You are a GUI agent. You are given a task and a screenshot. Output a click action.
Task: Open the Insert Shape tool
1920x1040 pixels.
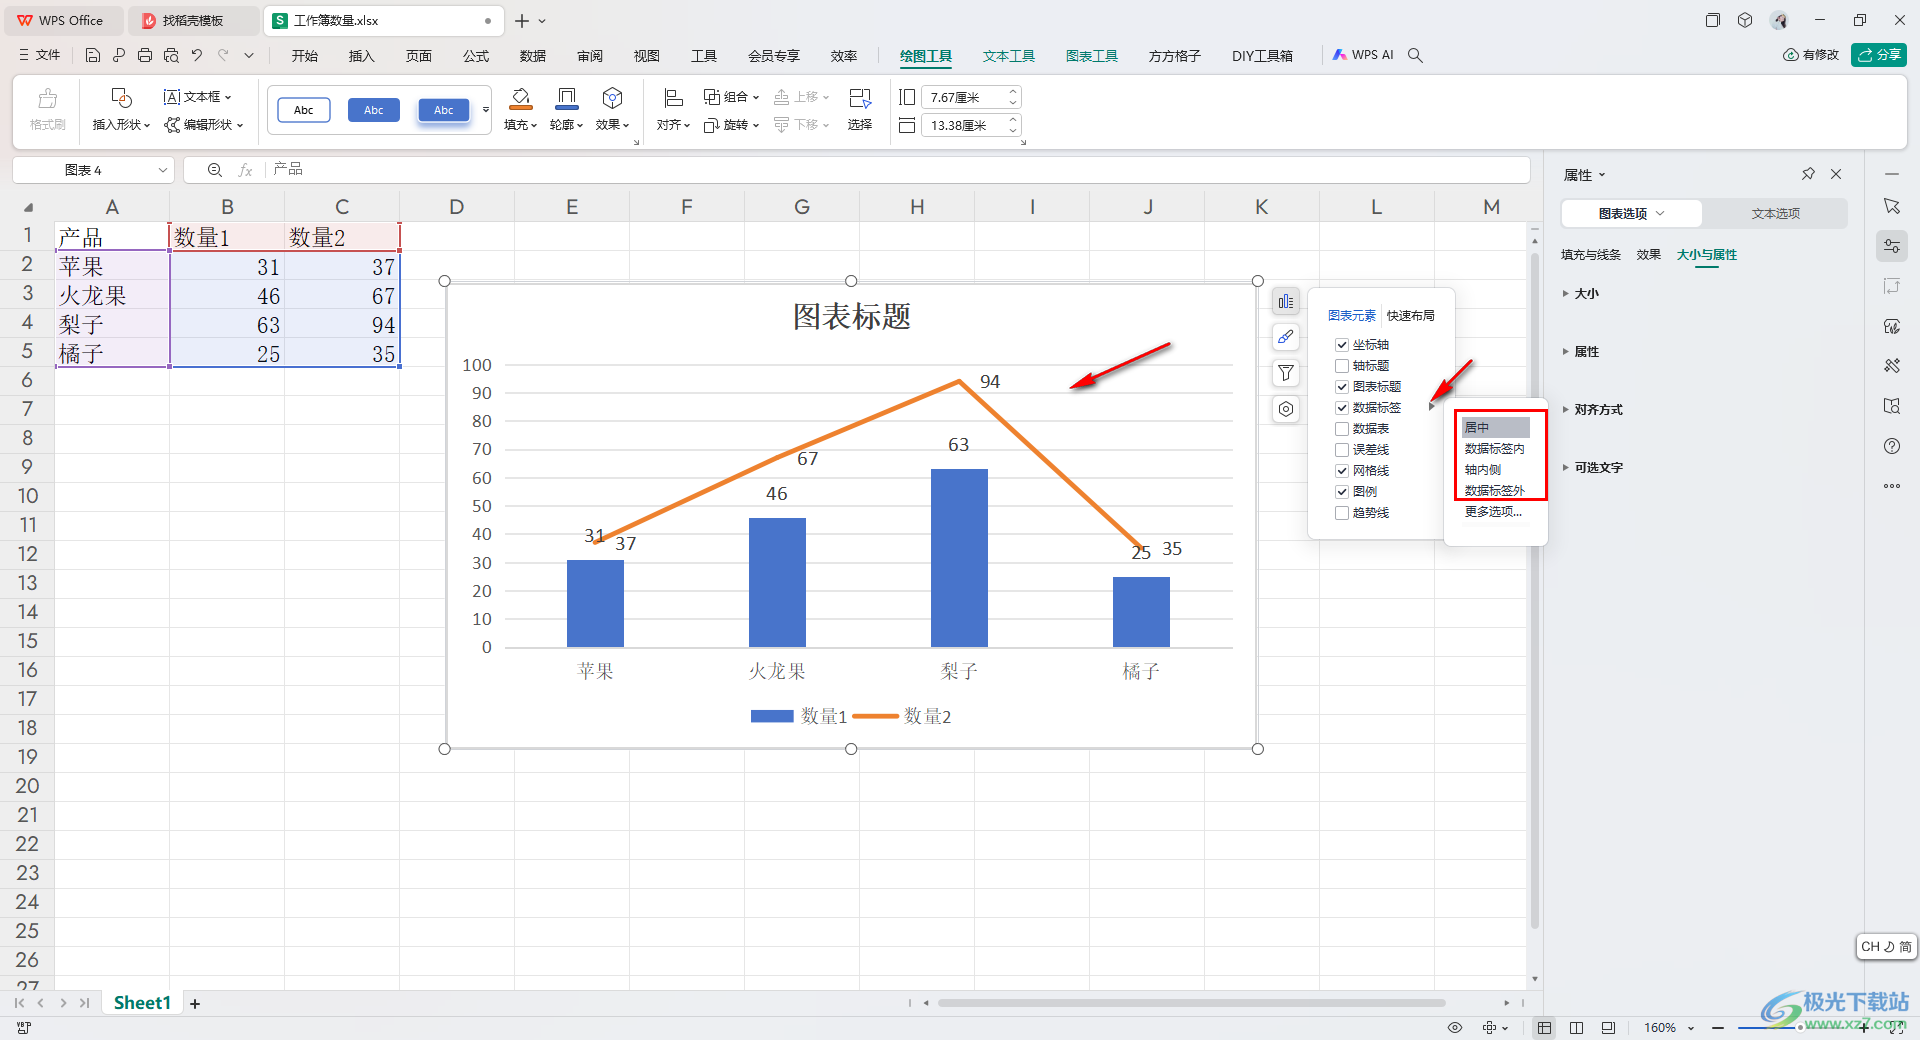click(x=121, y=110)
